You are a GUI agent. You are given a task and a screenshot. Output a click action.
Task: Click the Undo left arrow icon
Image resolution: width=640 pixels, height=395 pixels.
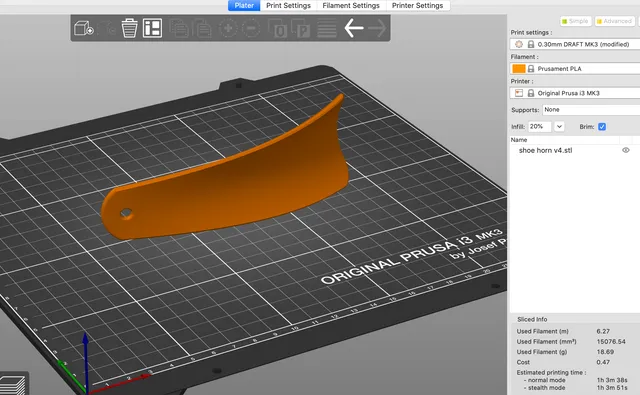(x=354, y=28)
